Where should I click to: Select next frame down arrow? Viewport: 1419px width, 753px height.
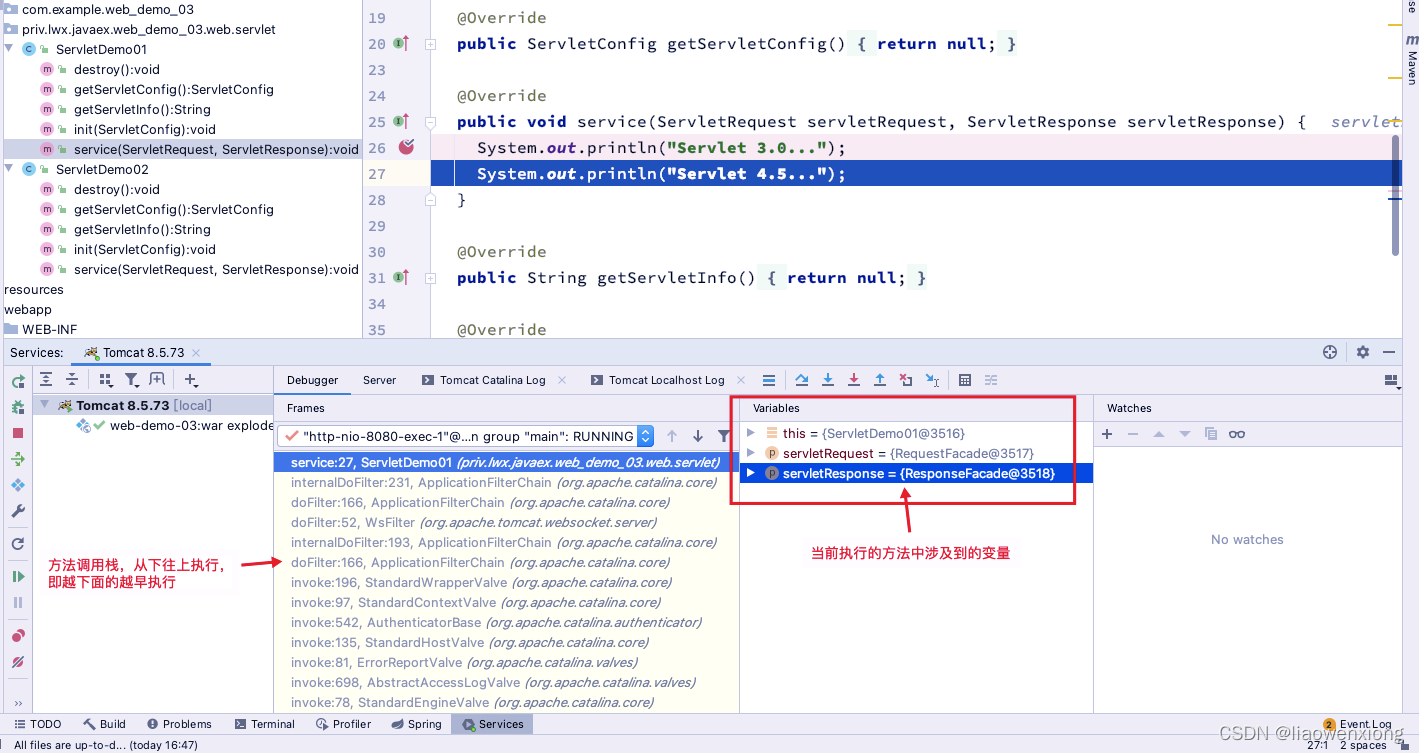[x=698, y=436]
